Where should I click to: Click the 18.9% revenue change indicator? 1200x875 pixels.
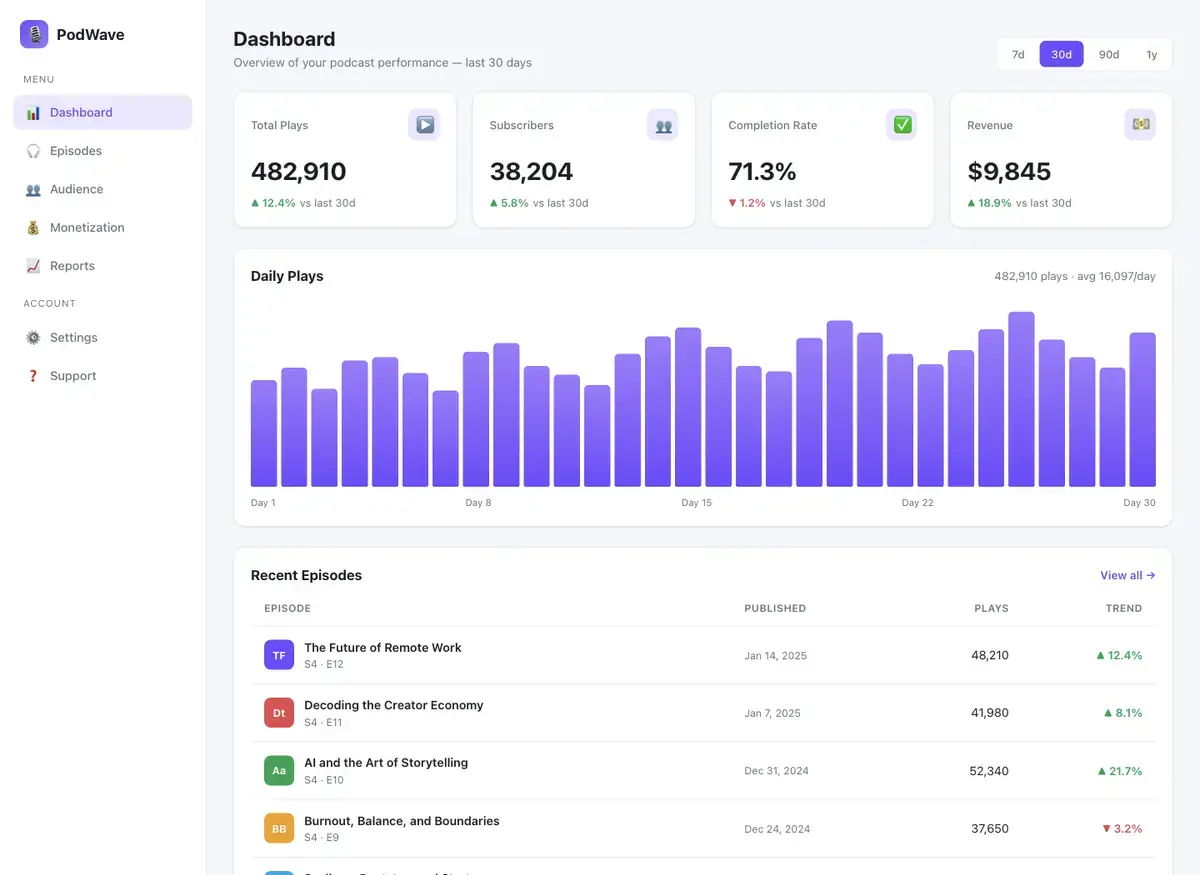pos(989,203)
